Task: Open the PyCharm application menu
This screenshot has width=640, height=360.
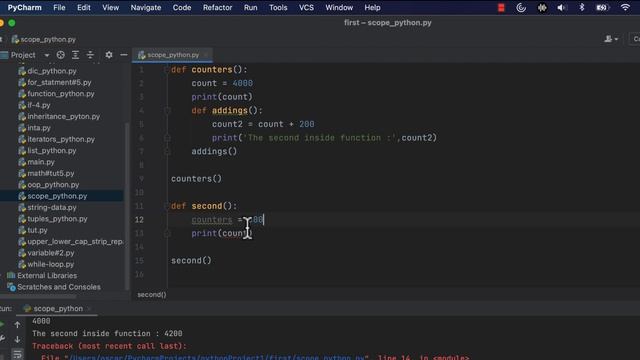Action: pyautogui.click(x=24, y=7)
